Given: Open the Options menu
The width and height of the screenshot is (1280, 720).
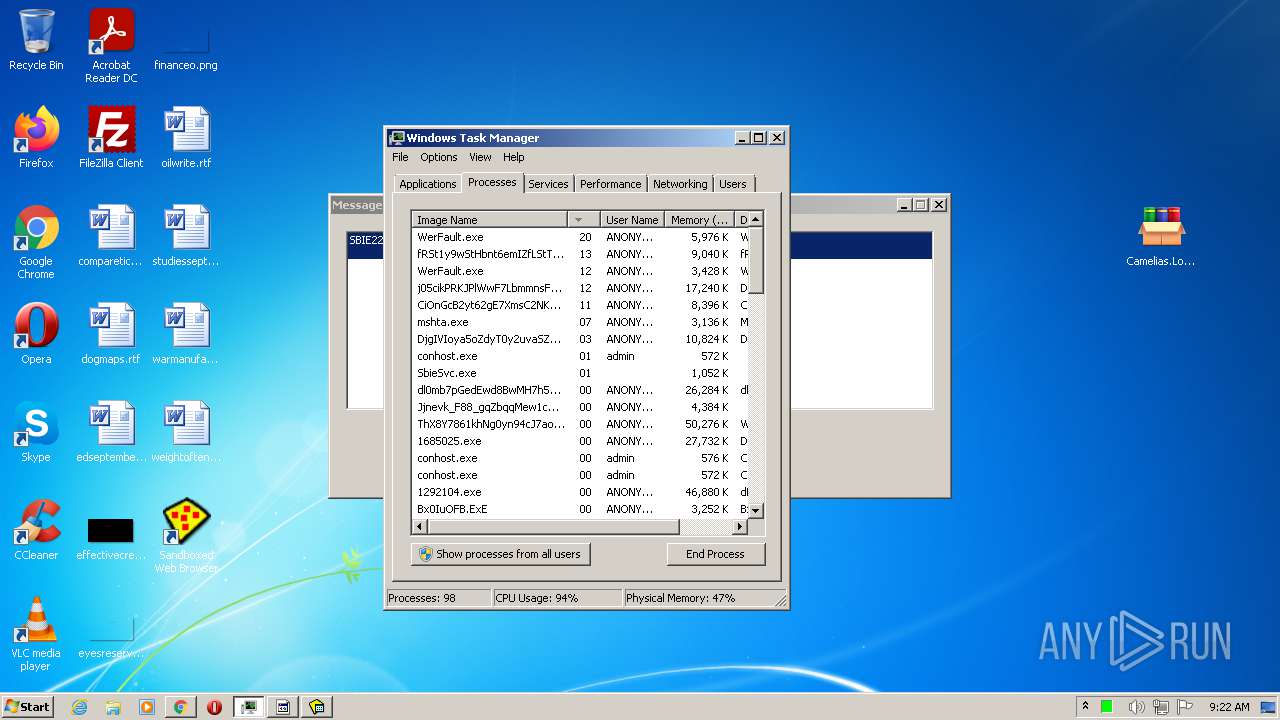Looking at the screenshot, I should [439, 157].
